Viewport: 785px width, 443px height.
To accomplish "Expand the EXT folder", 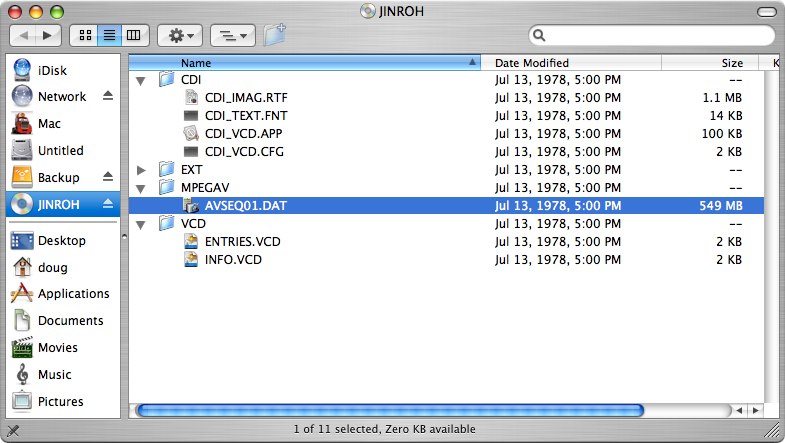I will 141,170.
